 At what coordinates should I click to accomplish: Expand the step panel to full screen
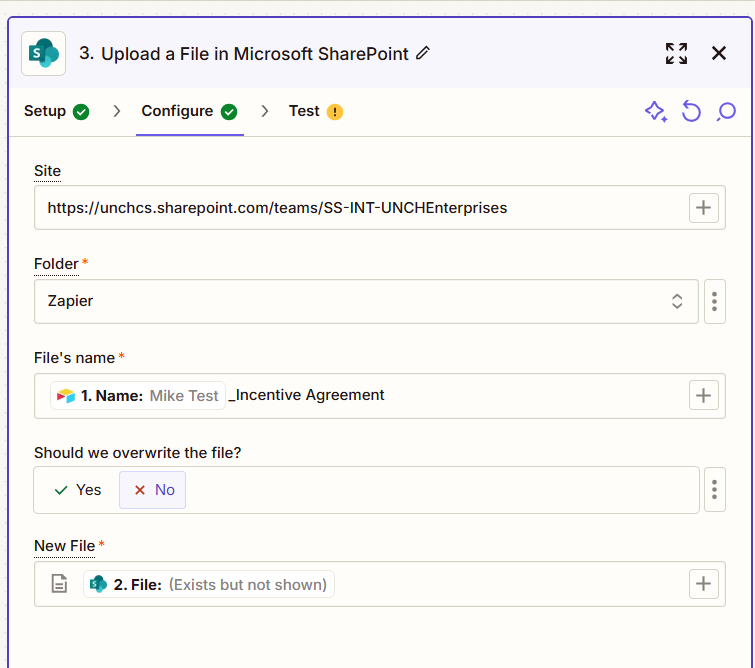pos(676,53)
